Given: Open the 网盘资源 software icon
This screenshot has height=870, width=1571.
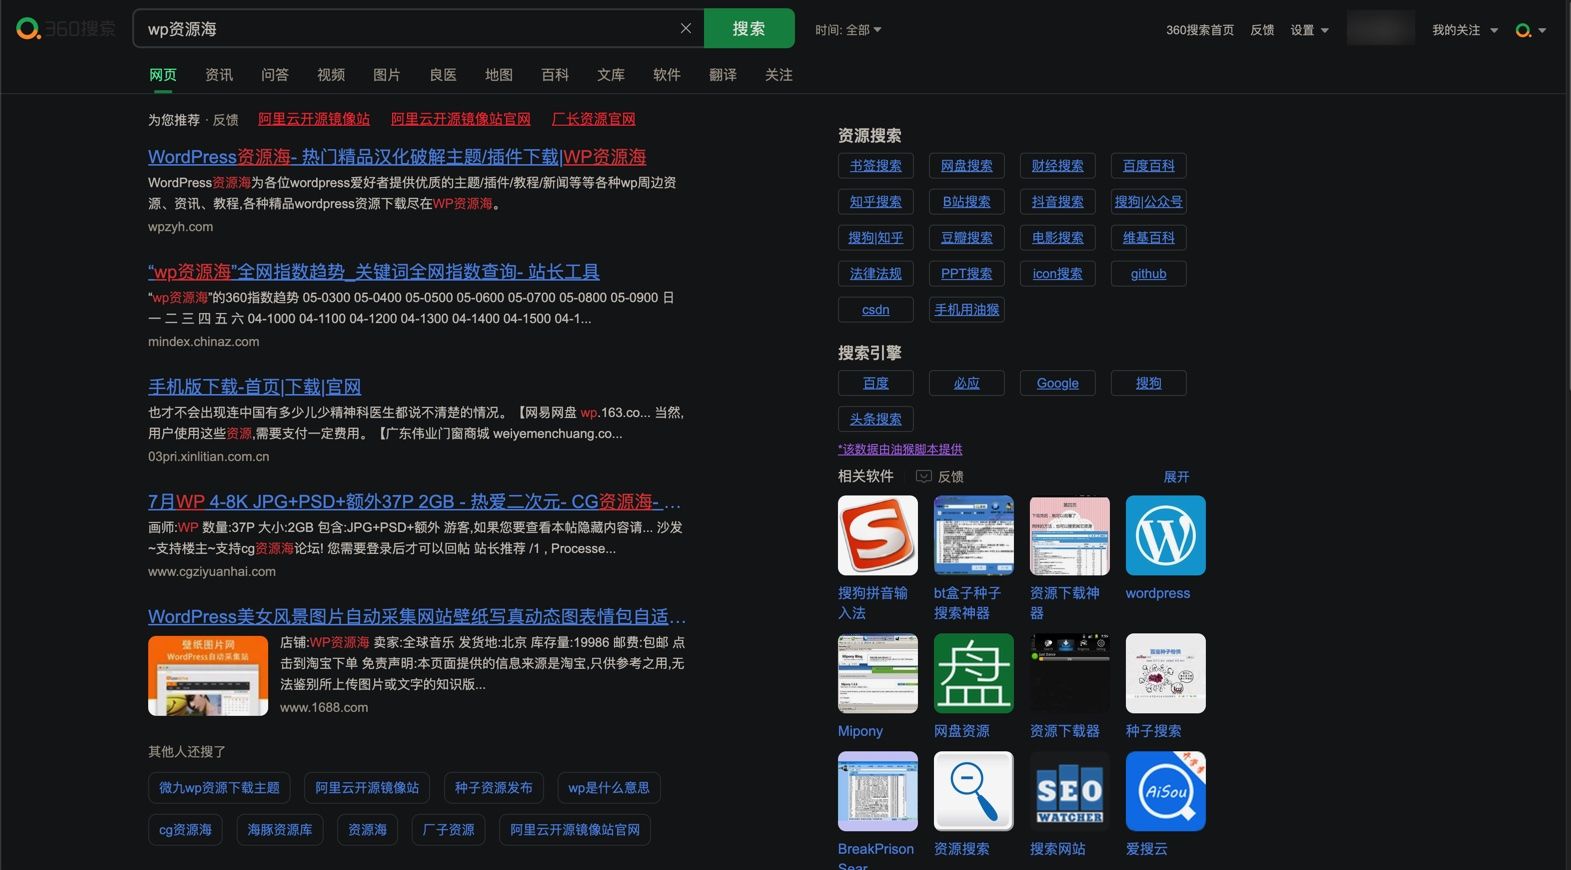Looking at the screenshot, I should 973,673.
